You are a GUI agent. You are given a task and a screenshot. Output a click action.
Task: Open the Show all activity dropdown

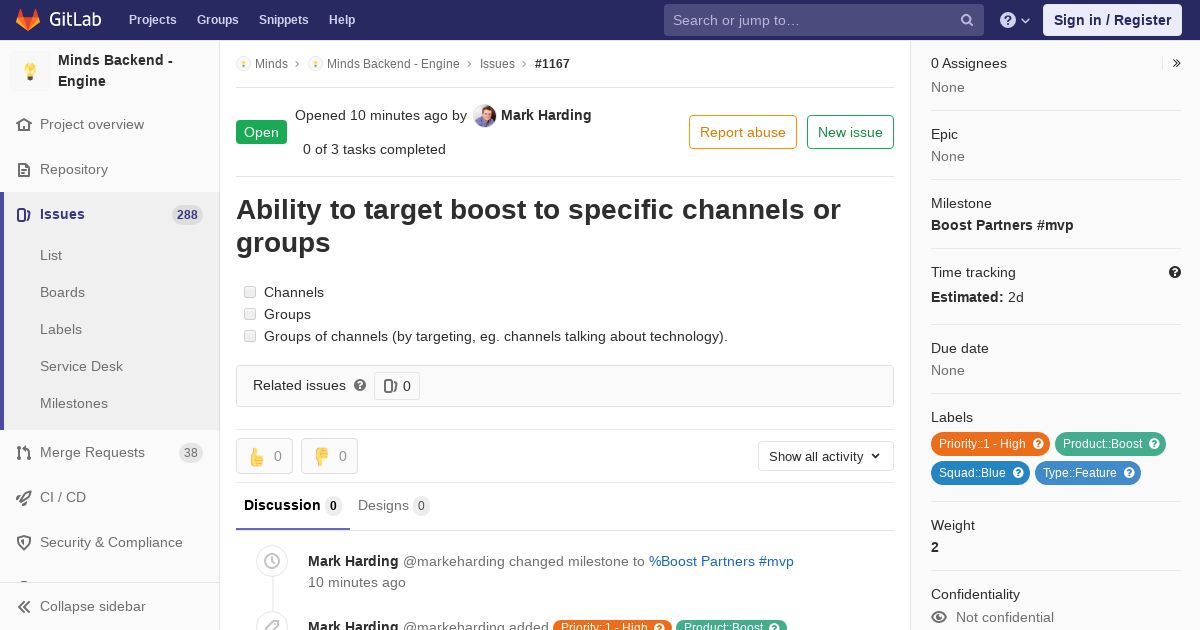pyautogui.click(x=826, y=456)
